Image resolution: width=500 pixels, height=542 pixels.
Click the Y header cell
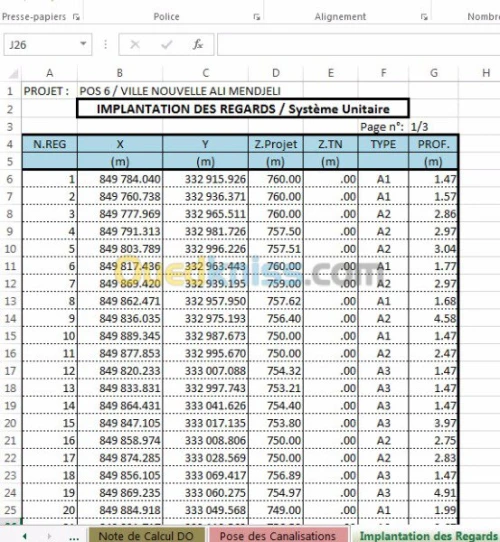click(x=205, y=144)
